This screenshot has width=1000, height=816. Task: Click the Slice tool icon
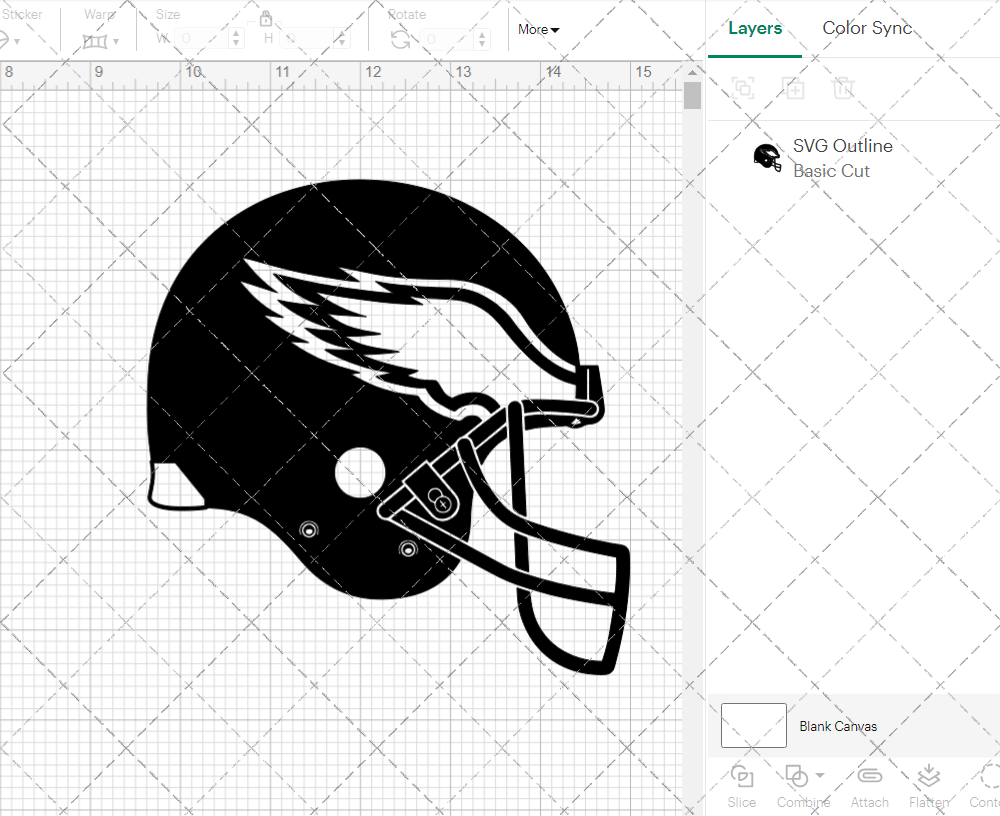[x=741, y=777]
